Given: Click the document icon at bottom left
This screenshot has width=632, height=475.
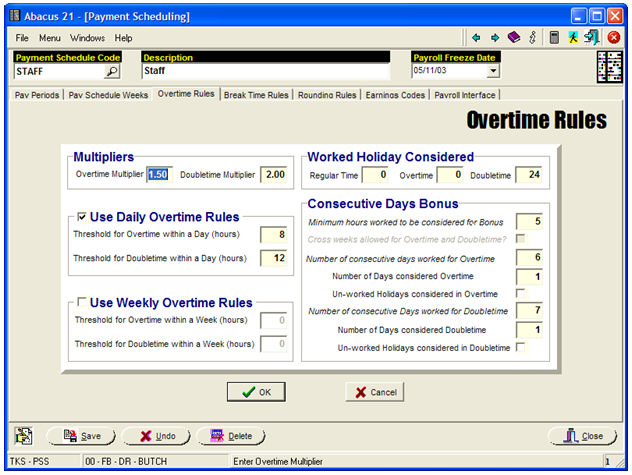Looking at the screenshot, I should point(23,436).
